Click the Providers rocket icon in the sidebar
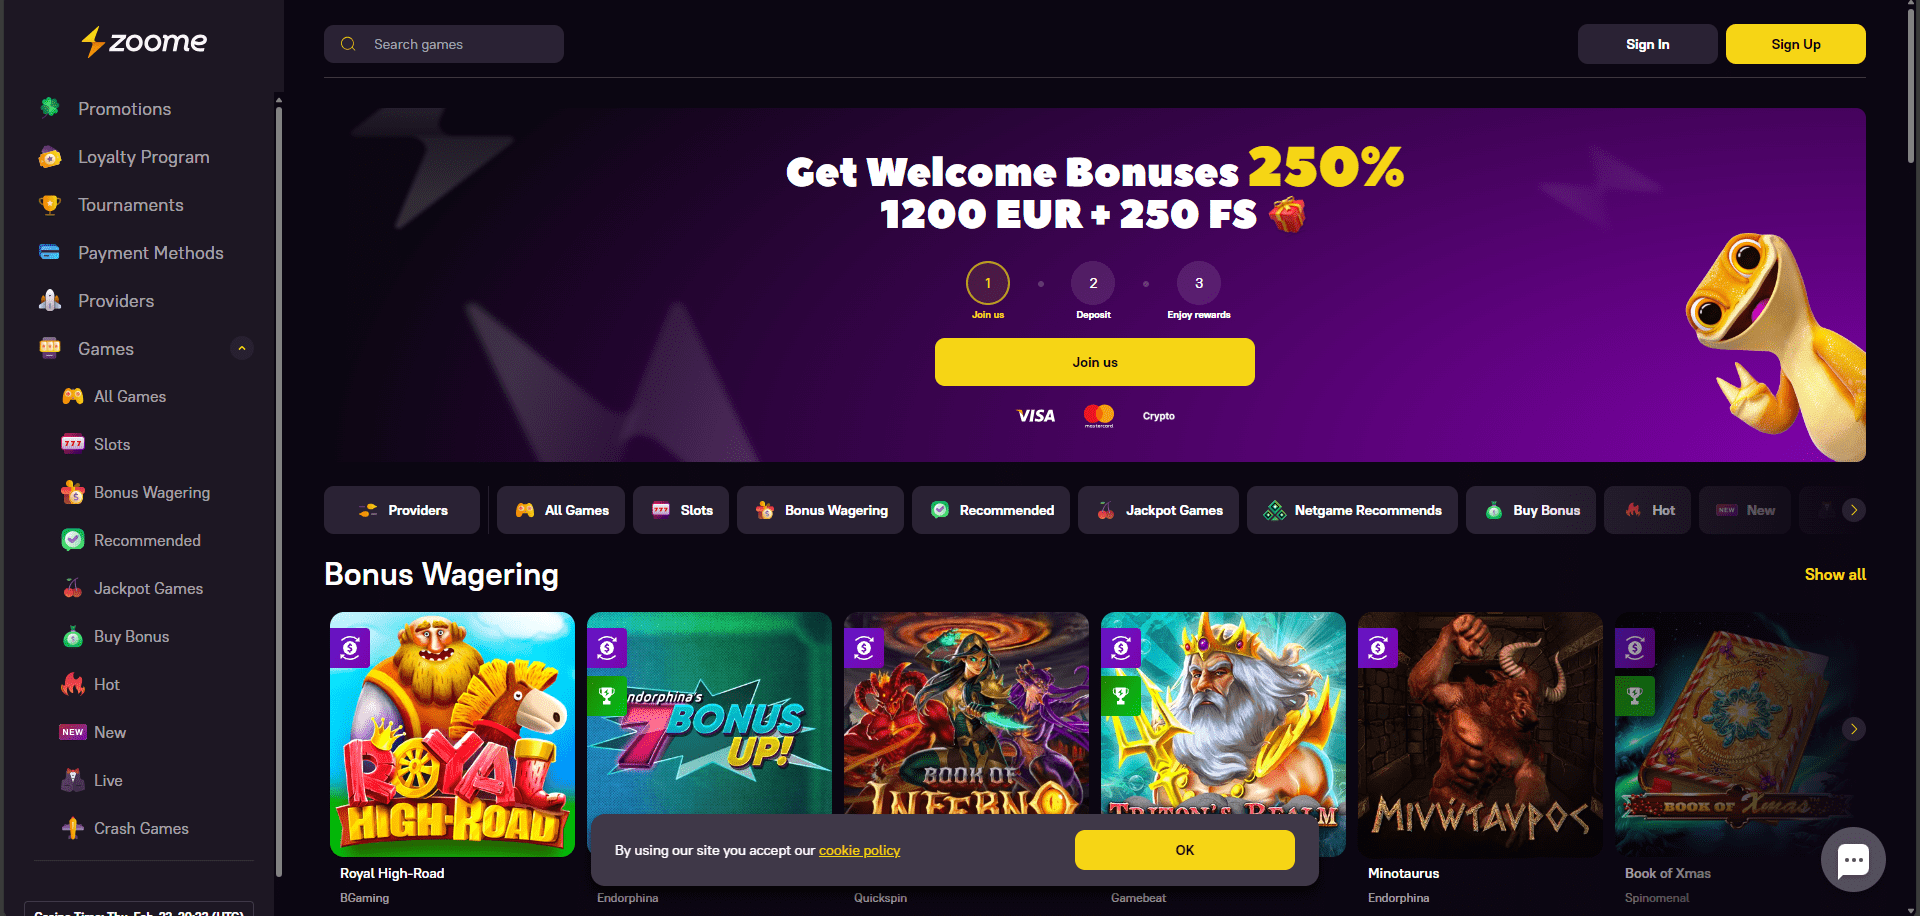 coord(50,300)
